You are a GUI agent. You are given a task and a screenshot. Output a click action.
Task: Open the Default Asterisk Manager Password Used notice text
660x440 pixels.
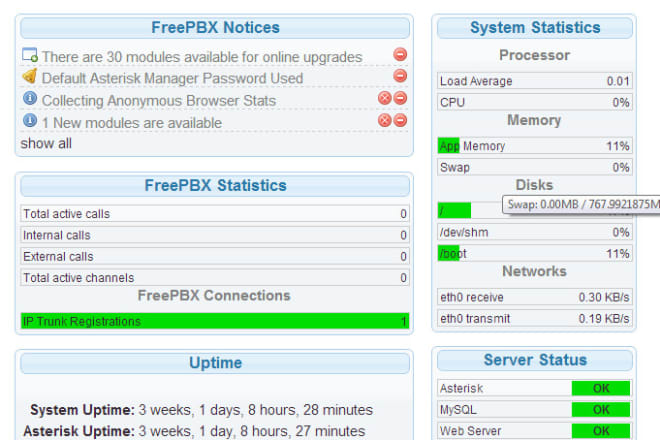(x=172, y=78)
